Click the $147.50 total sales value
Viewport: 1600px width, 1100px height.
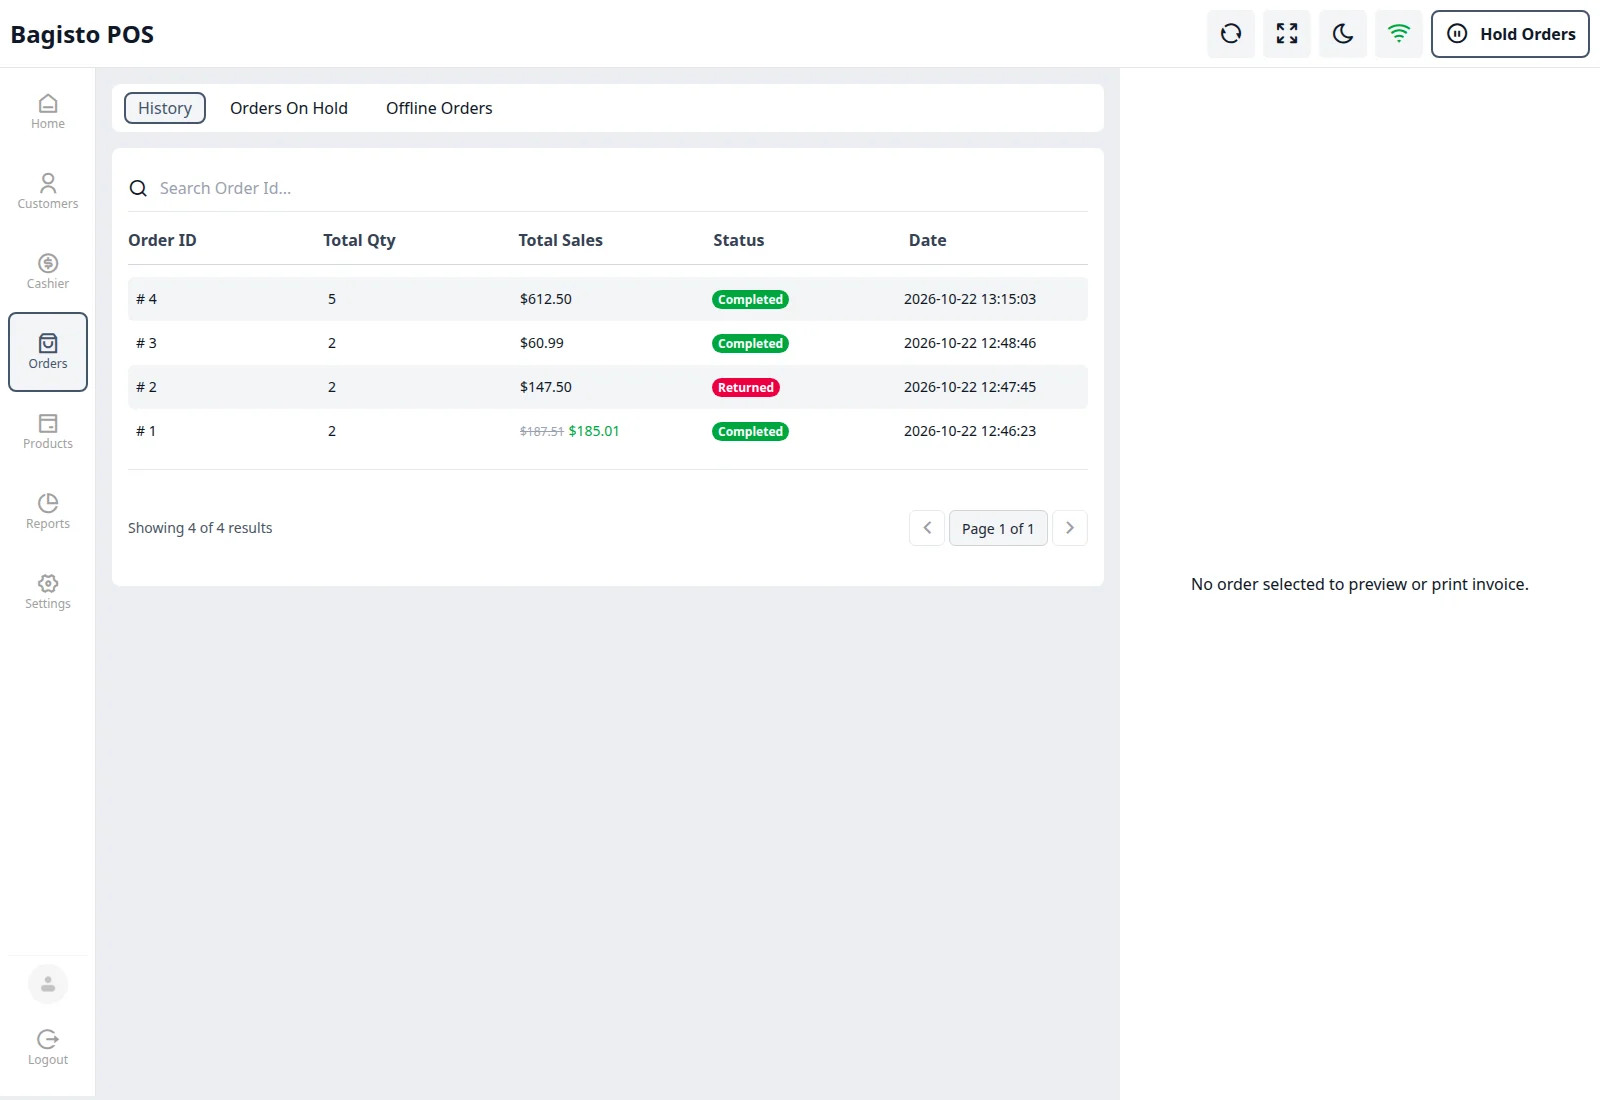coord(546,387)
